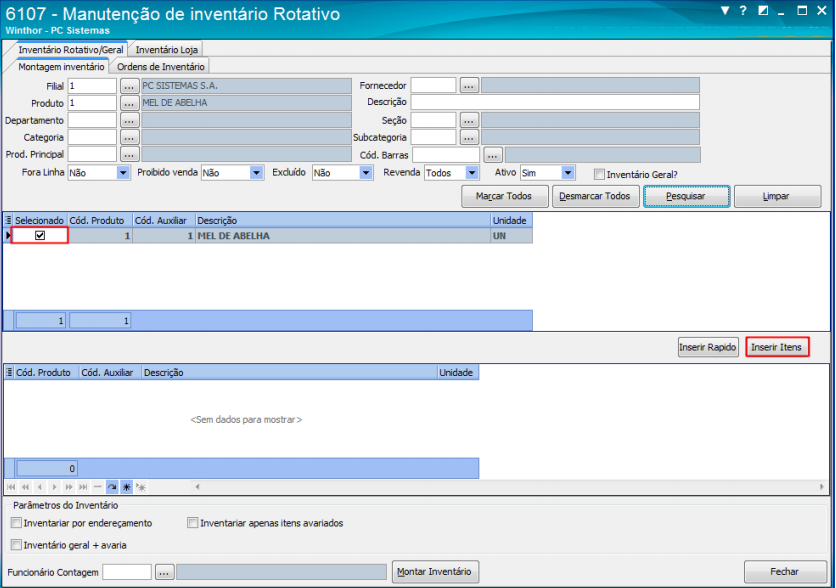
Task: Enable the Inventário Geral? checkbox
Action: click(x=599, y=174)
